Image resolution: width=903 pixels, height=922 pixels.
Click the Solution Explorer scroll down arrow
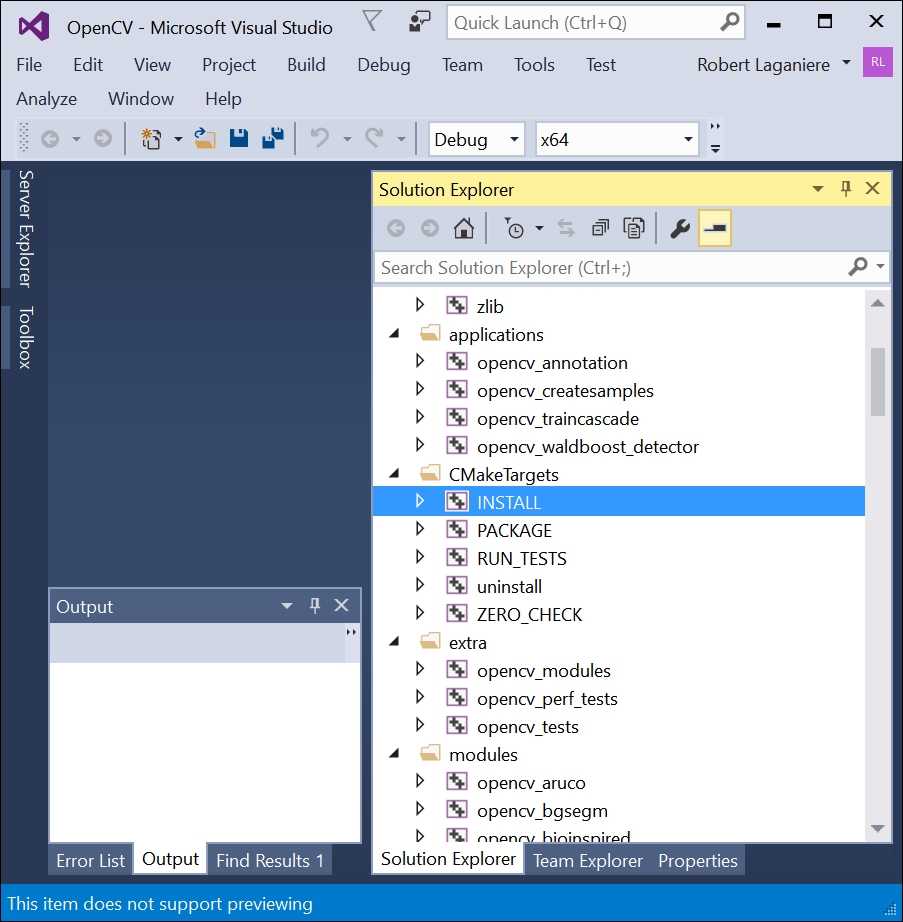tap(878, 829)
